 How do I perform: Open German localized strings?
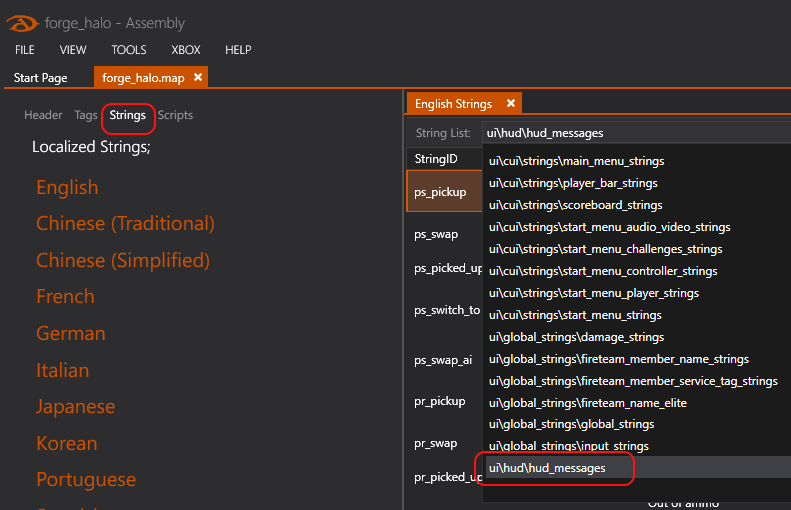70,334
